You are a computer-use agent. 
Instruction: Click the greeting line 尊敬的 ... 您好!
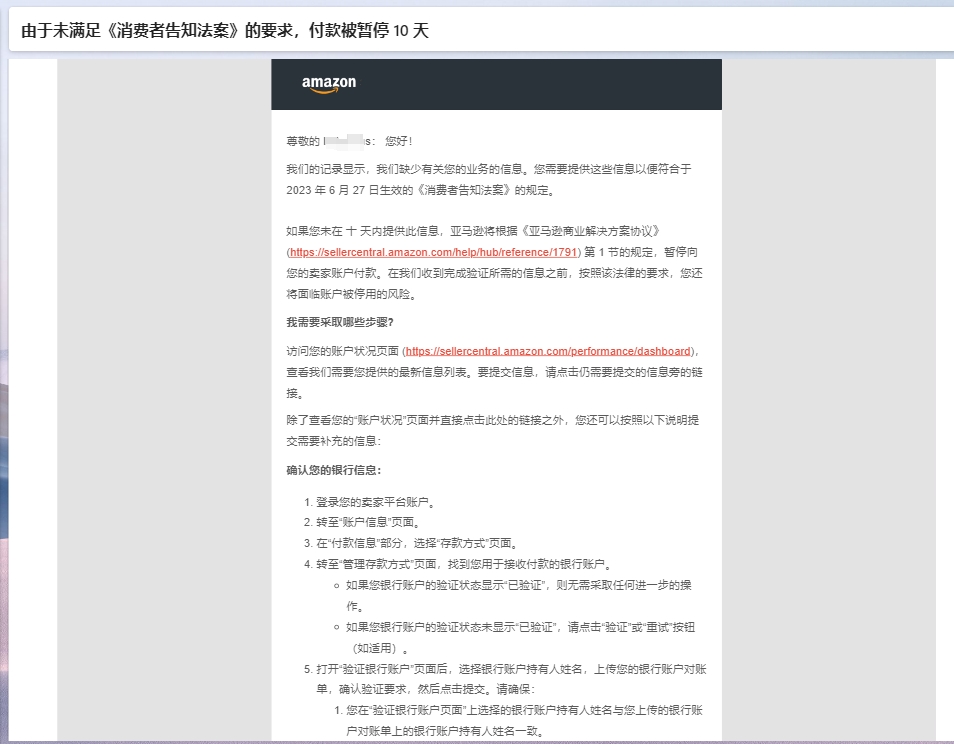pos(349,141)
